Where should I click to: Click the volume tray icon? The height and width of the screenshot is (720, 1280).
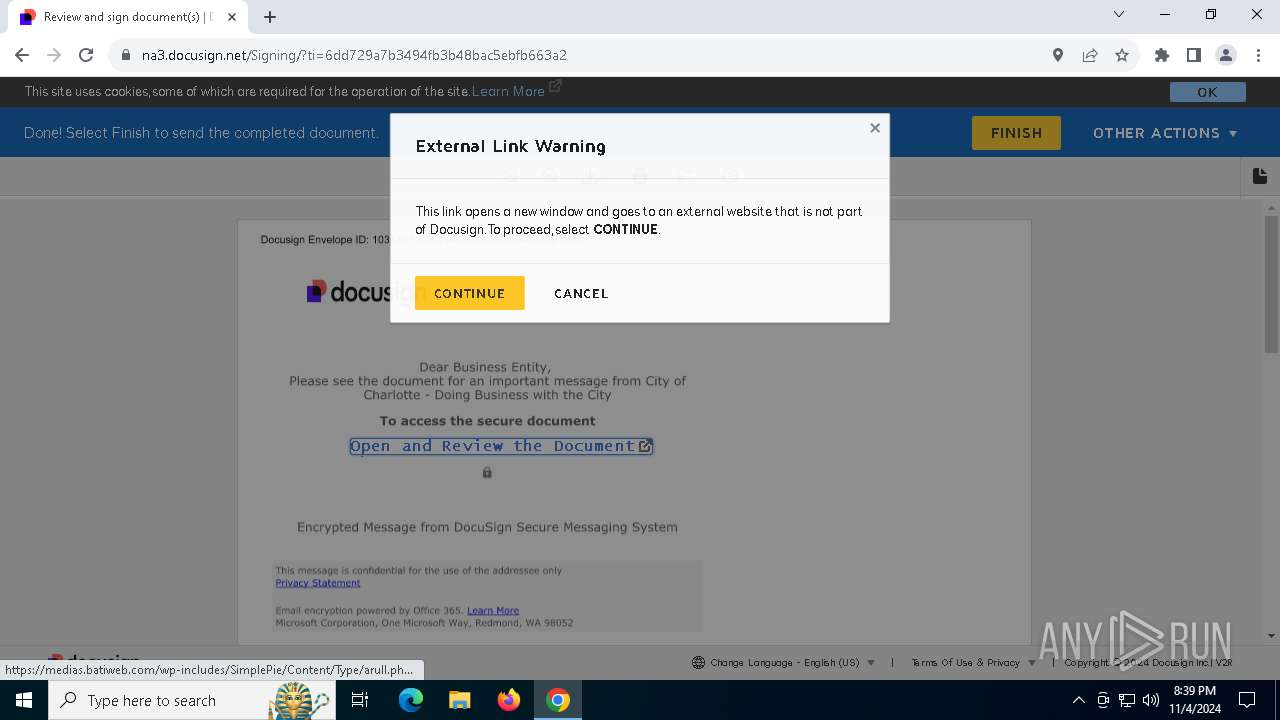pos(1151,700)
